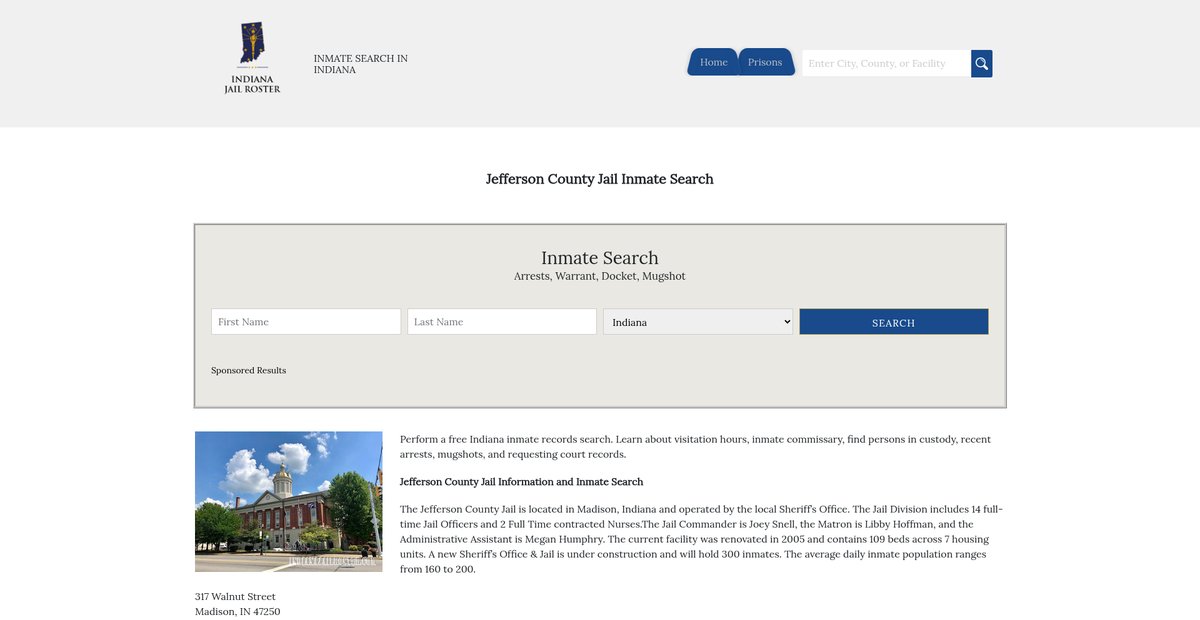Click the 'Jail Information and Inmate Search' subheading
This screenshot has width=1200, height=620.
(x=521, y=482)
